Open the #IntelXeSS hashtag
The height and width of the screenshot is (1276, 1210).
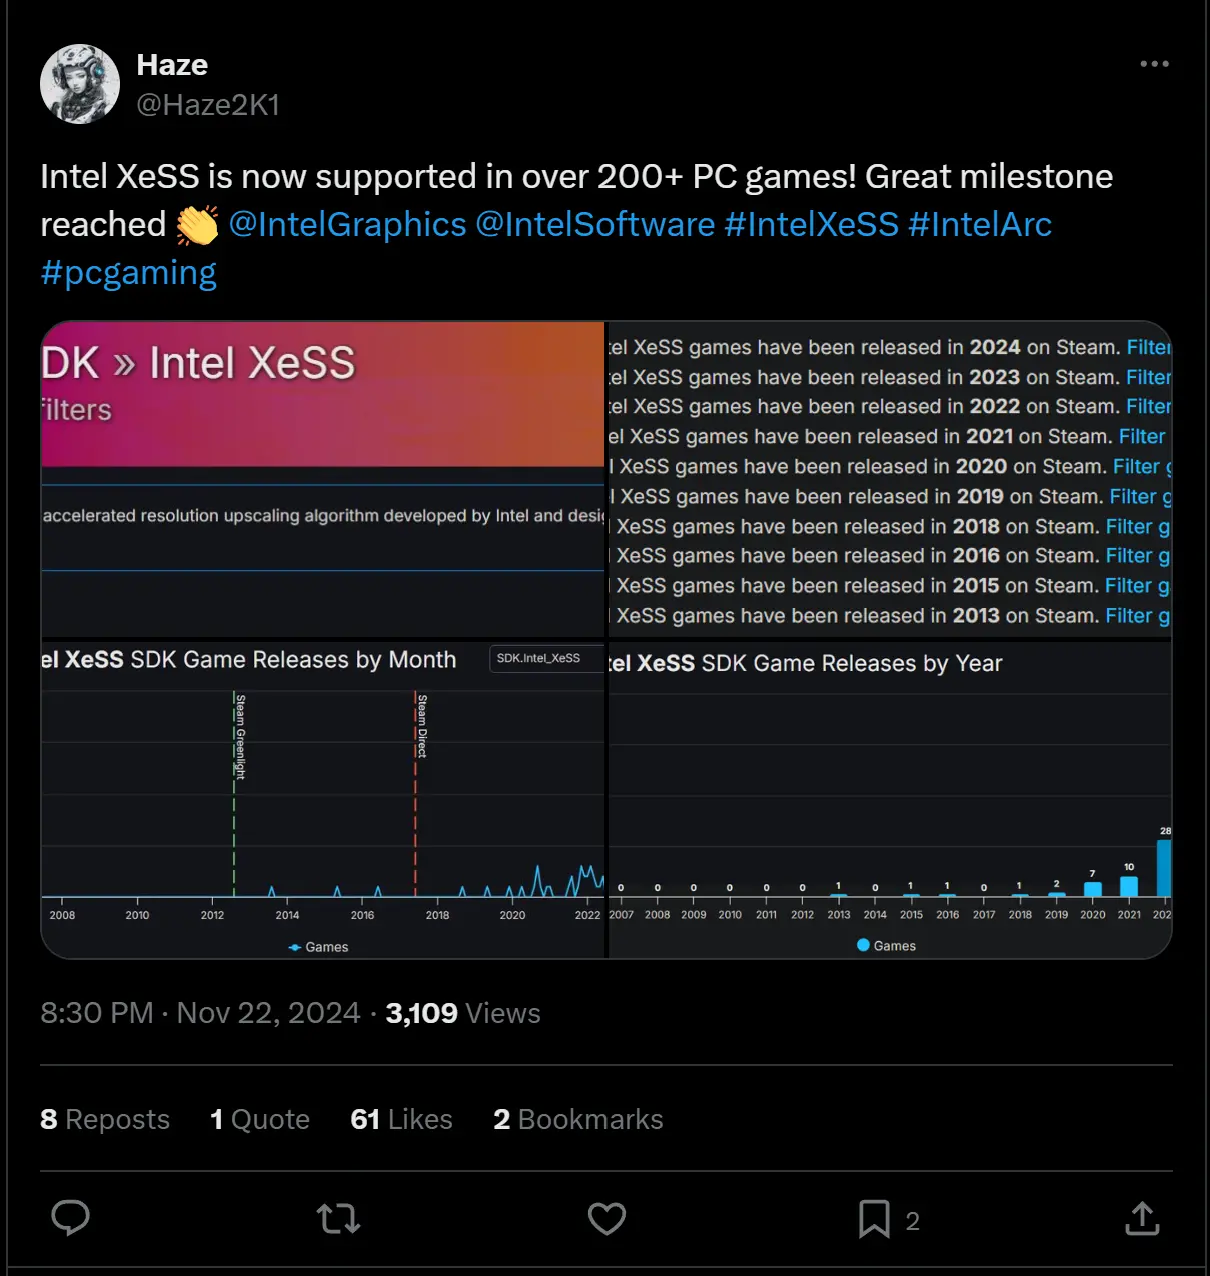click(x=811, y=225)
